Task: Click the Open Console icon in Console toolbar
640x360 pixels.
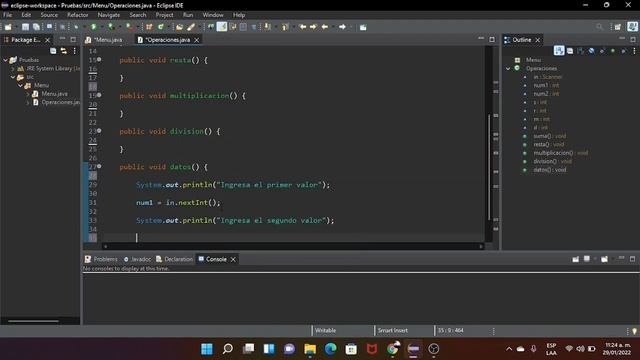Action: 604,259
